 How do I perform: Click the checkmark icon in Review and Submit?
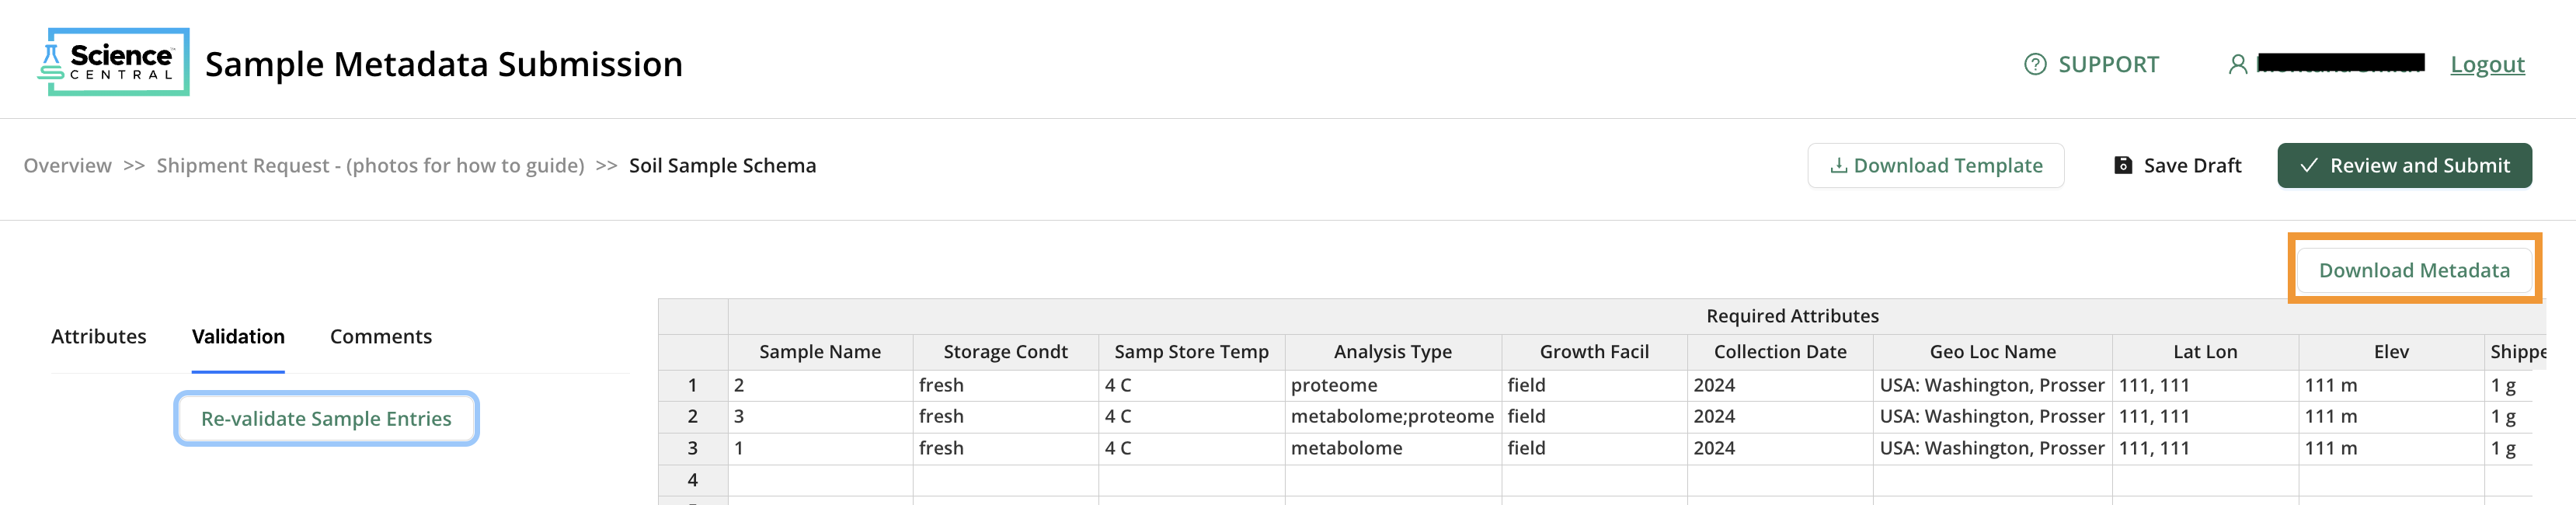[2309, 165]
